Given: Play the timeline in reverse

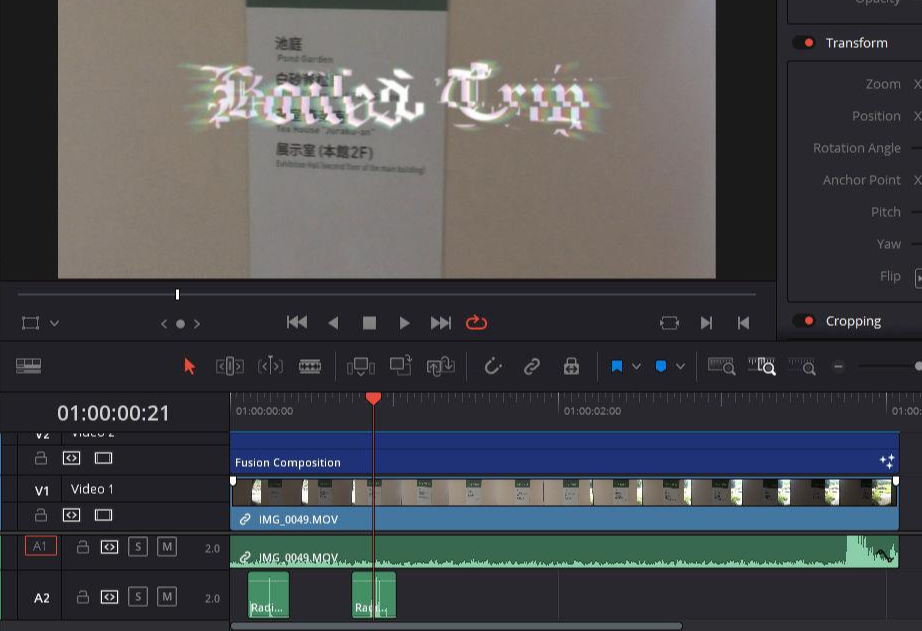Looking at the screenshot, I should 333,323.
